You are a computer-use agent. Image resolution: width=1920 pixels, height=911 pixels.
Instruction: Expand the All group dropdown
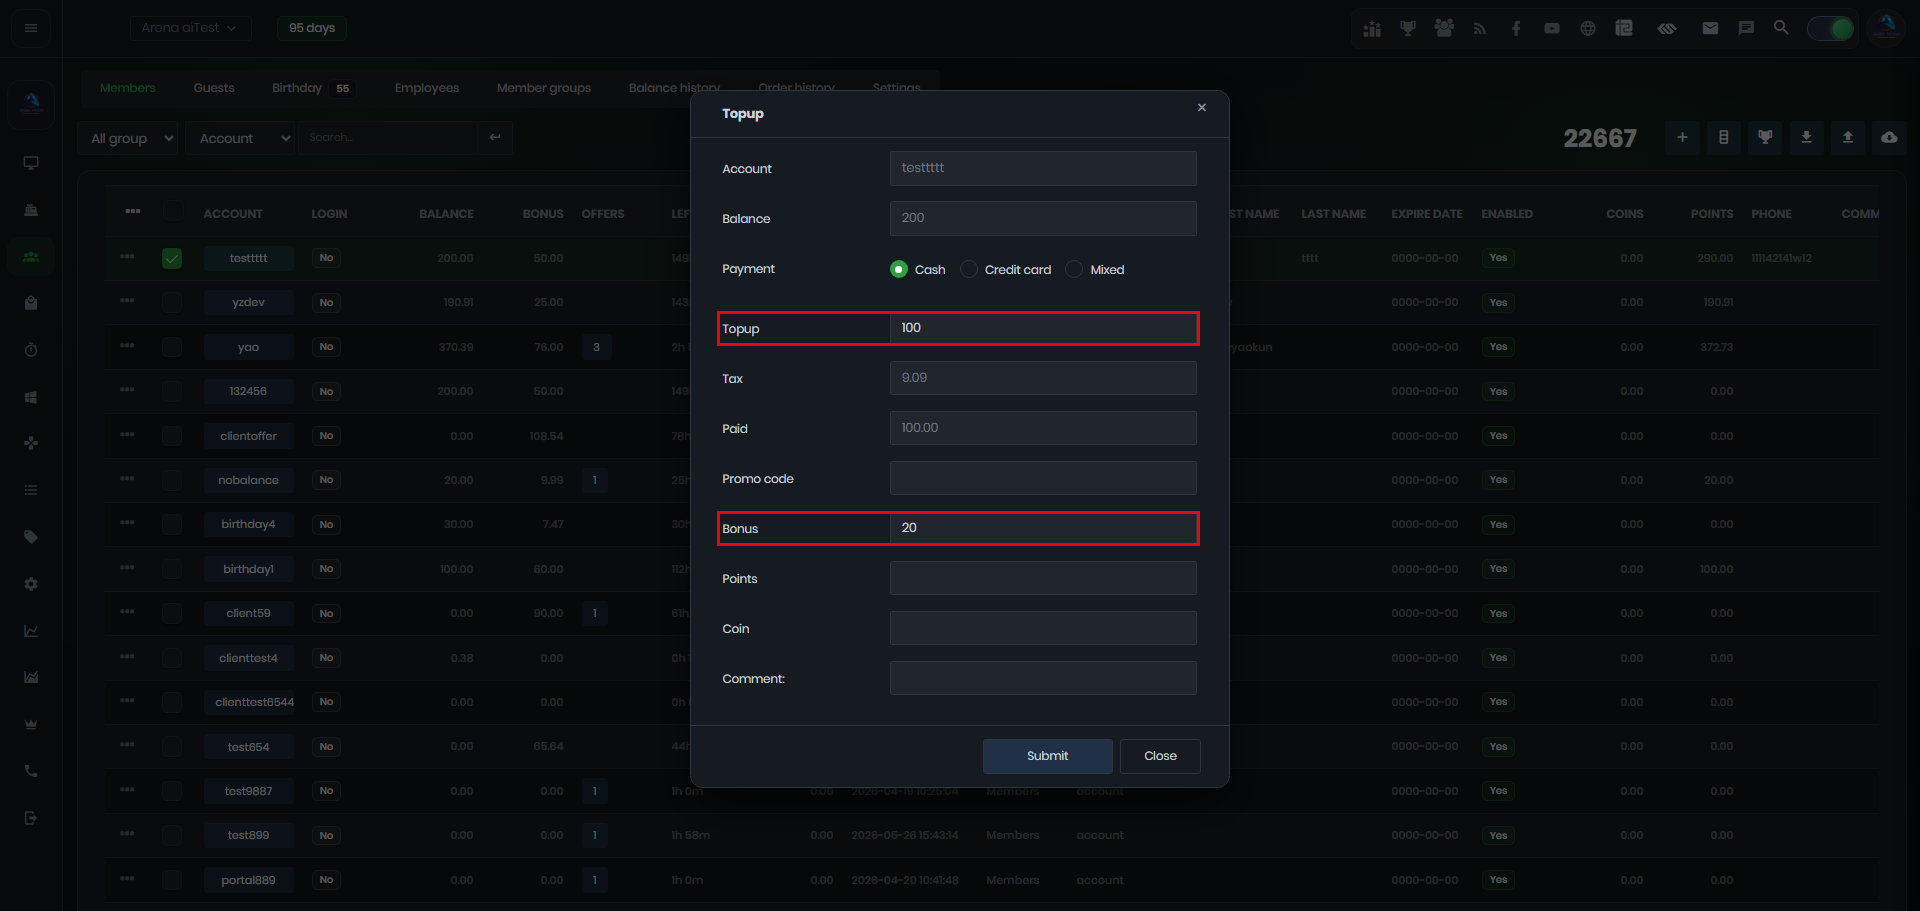pyautogui.click(x=131, y=138)
